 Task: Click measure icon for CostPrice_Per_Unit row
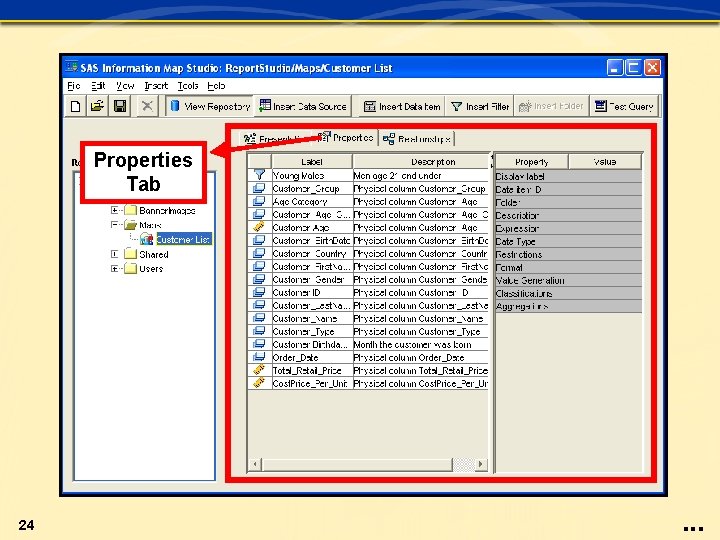[259, 382]
